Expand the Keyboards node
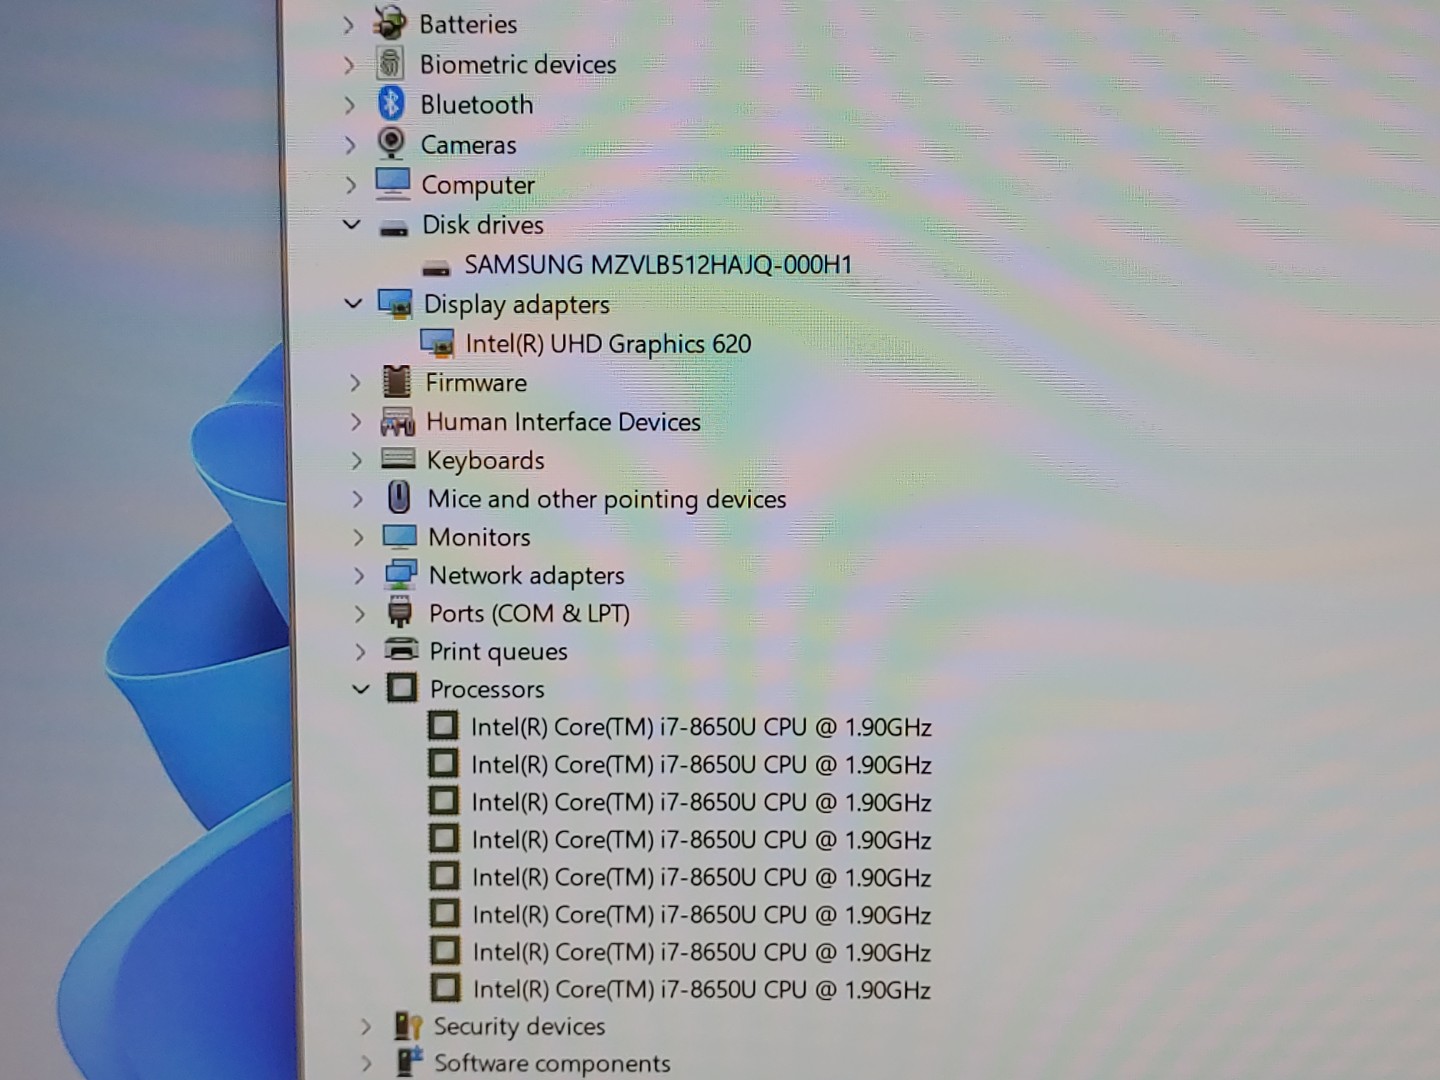1440x1080 pixels. 357,460
